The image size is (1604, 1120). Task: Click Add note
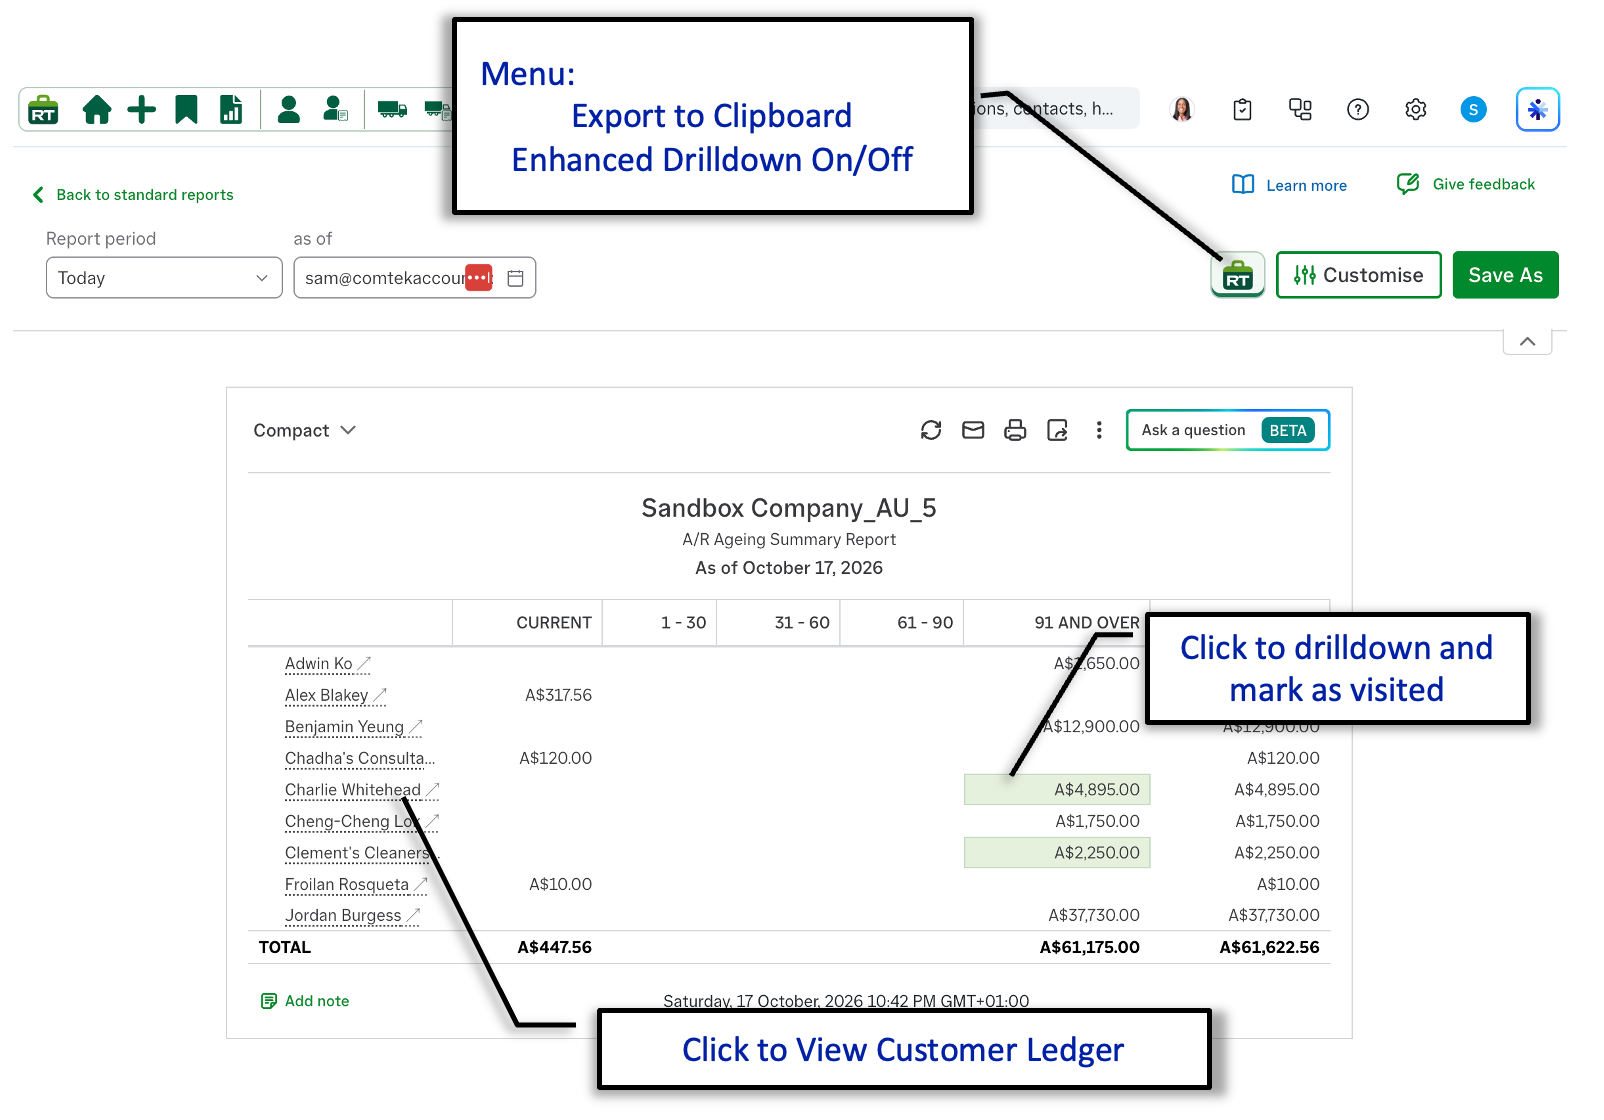[305, 1001]
